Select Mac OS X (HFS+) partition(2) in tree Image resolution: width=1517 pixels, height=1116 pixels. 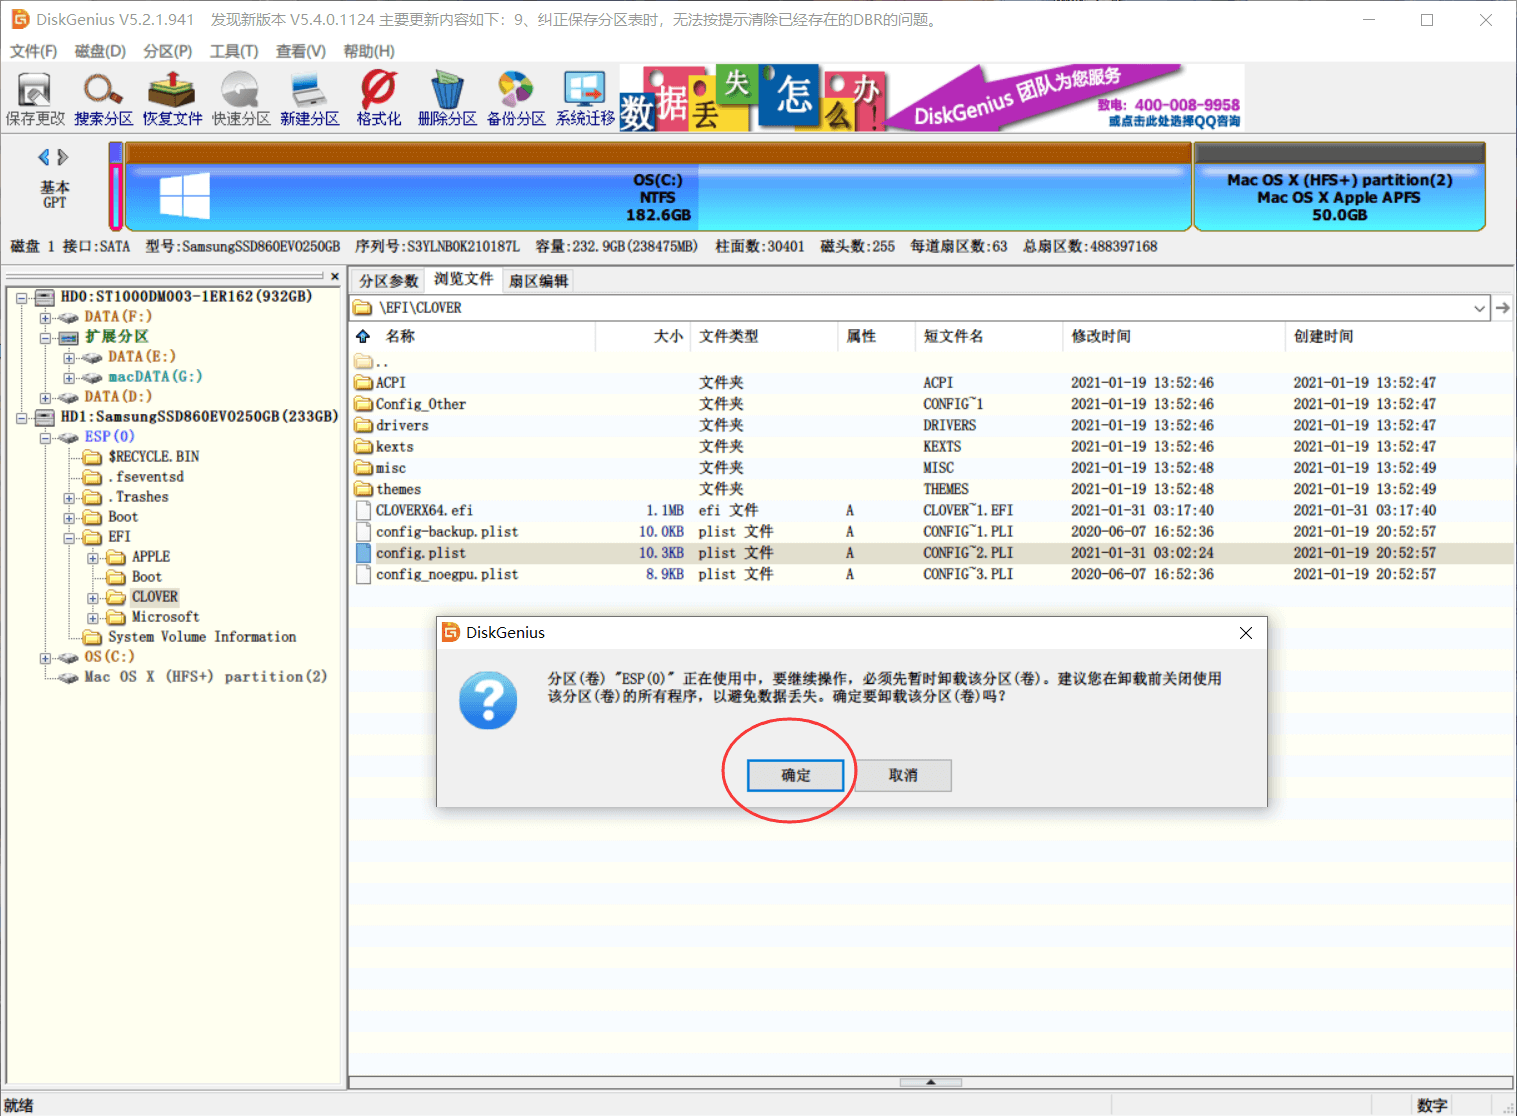coord(205,677)
